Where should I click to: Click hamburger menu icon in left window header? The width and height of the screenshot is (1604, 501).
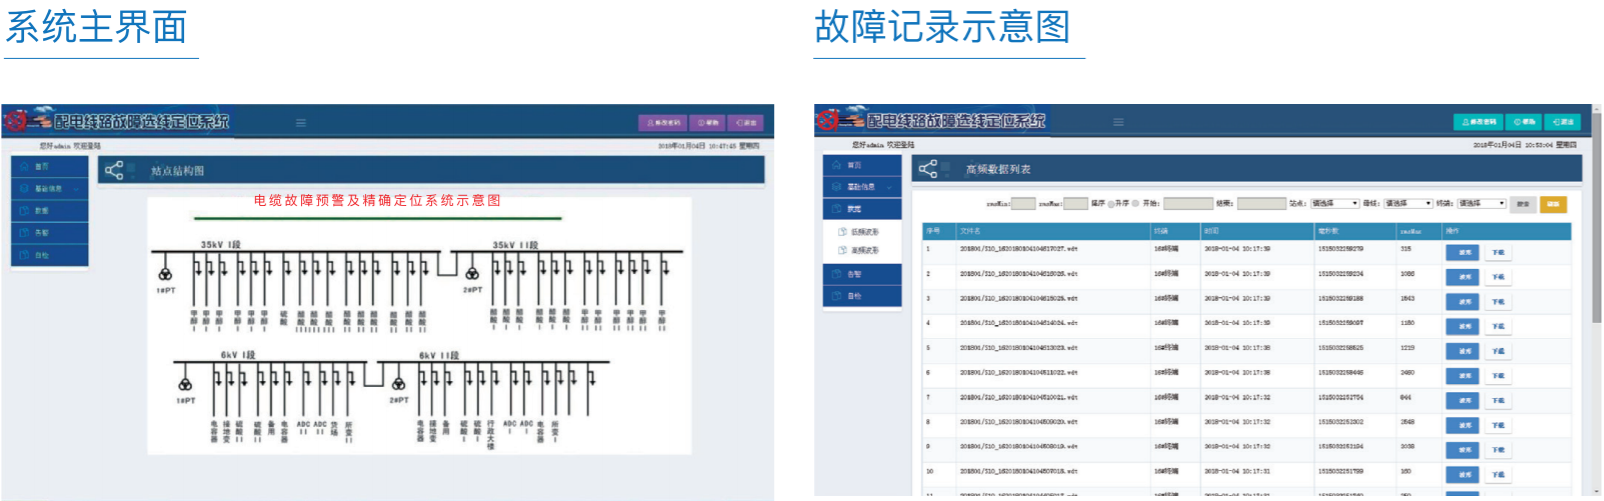[x=300, y=123]
